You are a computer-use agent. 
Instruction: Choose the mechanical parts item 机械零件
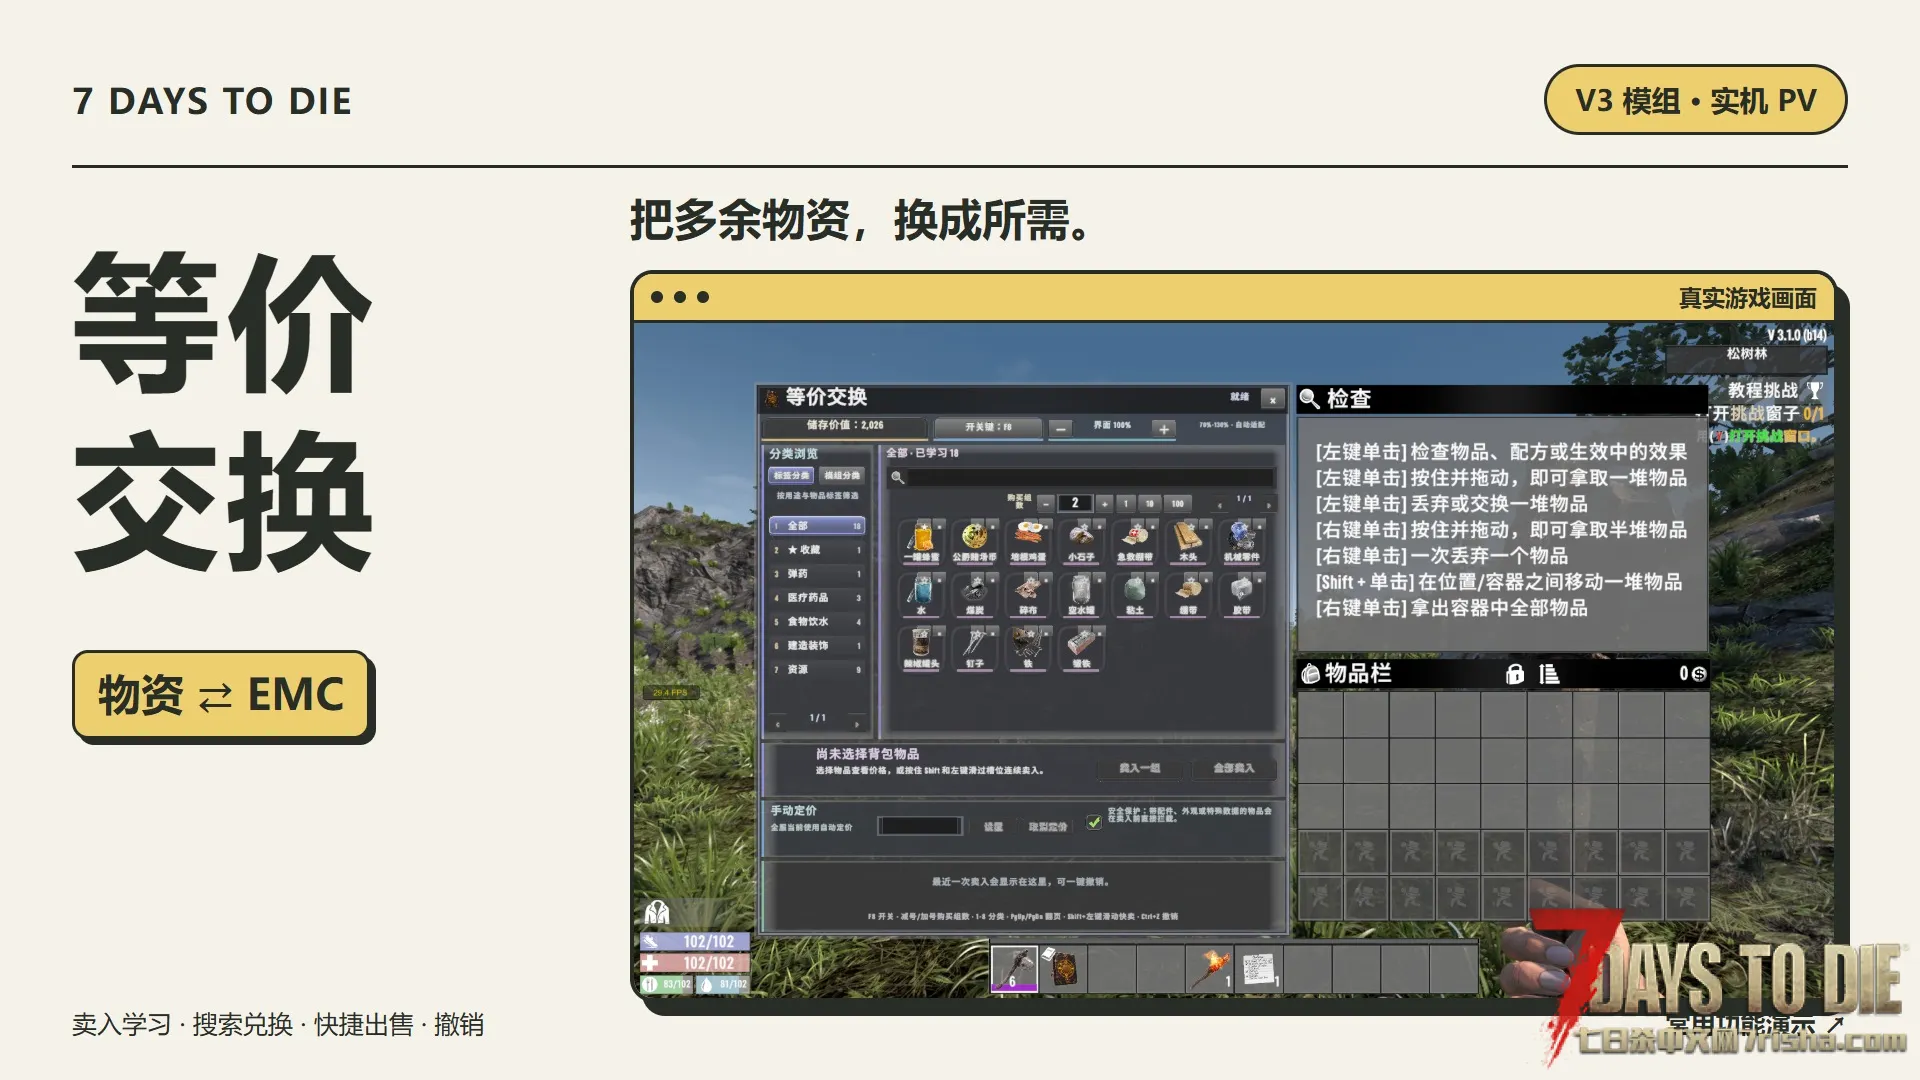[x=1241, y=541]
